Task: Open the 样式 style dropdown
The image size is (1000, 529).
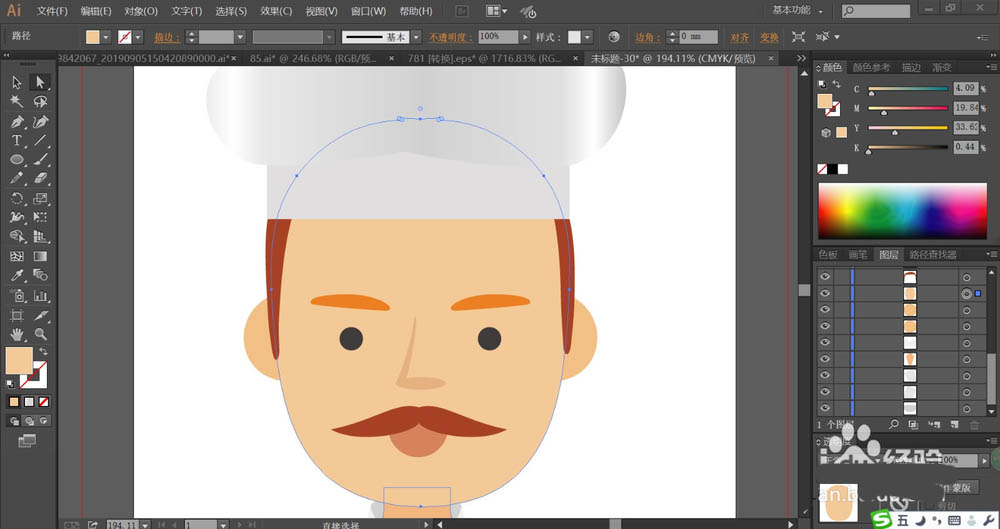Action: (587, 37)
